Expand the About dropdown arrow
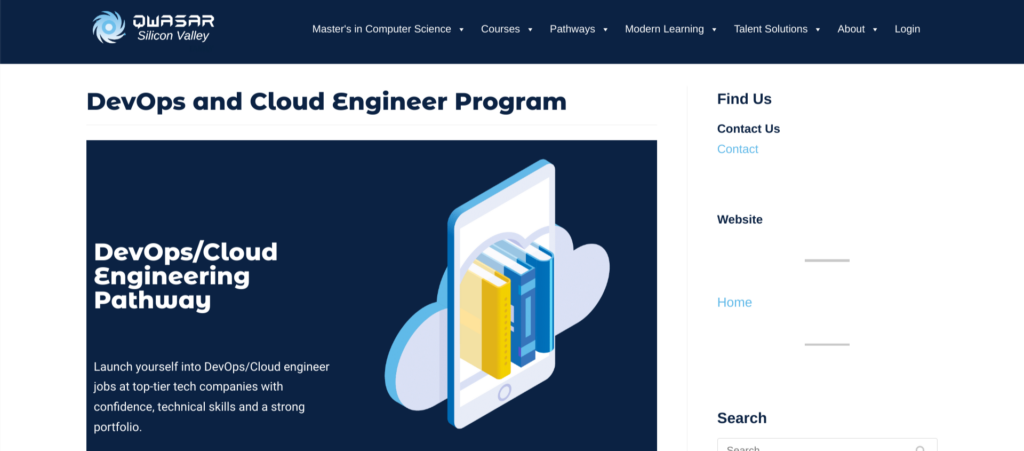The width and height of the screenshot is (1024, 451). [x=876, y=30]
